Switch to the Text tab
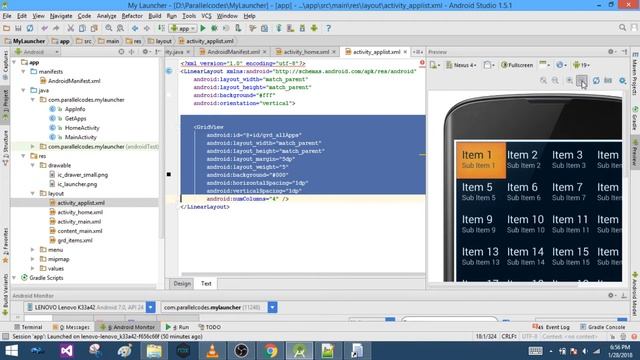 206,283
